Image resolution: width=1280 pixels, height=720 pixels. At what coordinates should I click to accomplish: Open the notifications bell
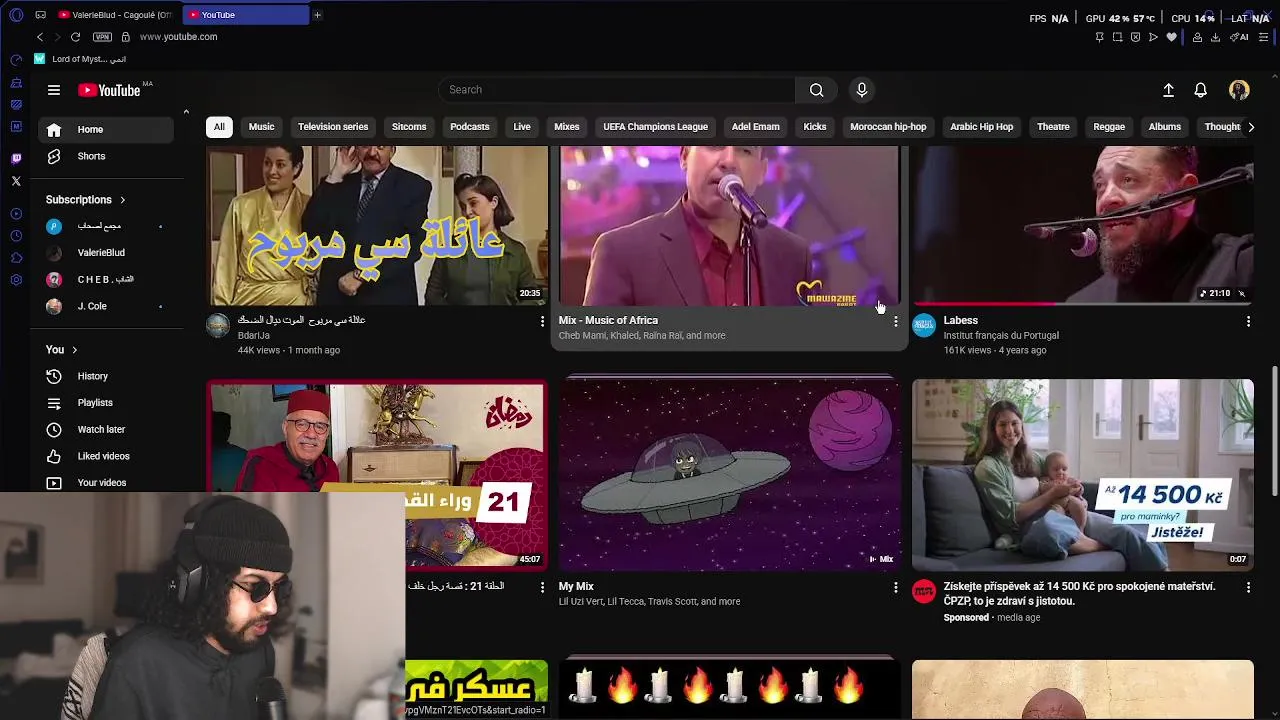(1201, 90)
